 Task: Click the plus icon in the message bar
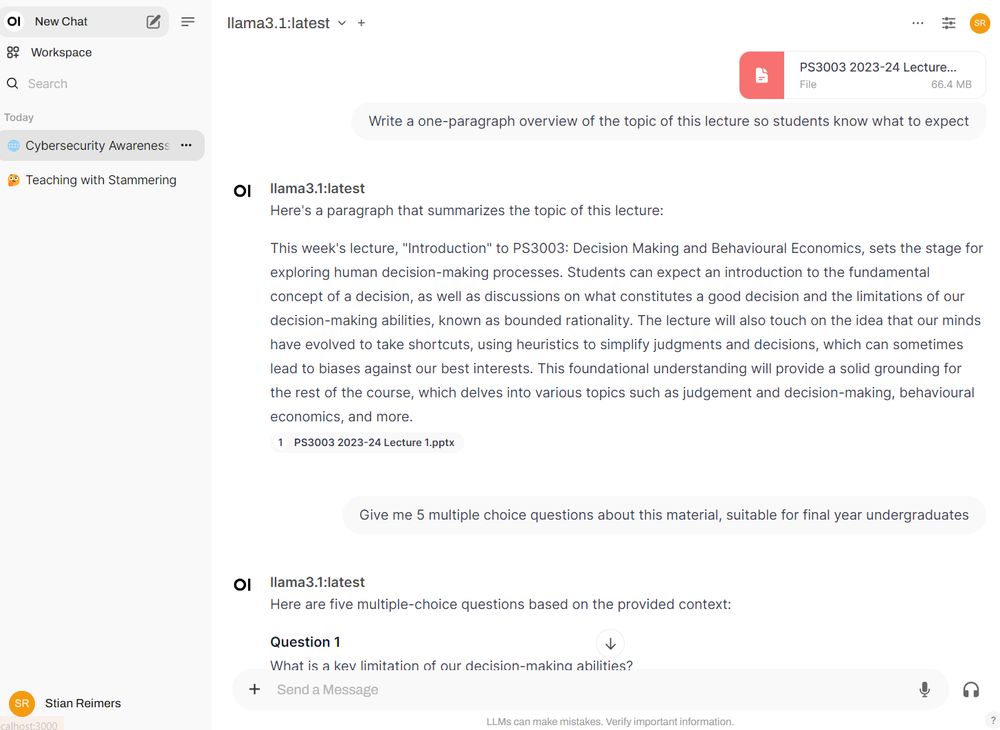254,689
